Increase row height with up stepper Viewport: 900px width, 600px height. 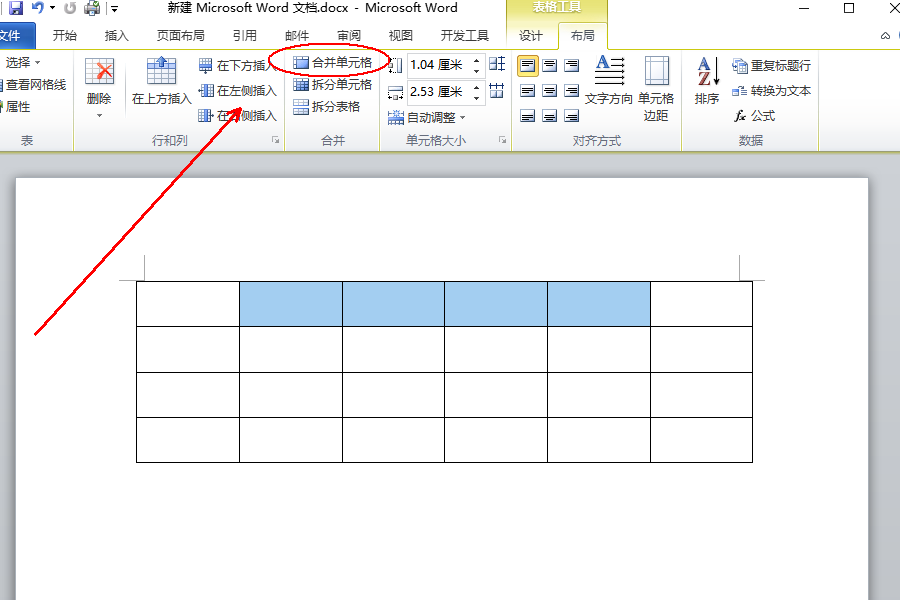(x=476, y=60)
